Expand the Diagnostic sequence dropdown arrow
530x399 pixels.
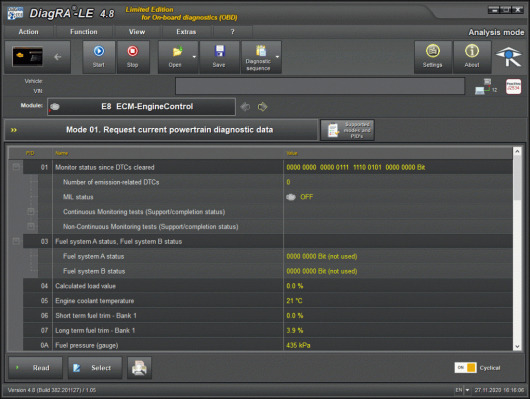(x=278, y=57)
